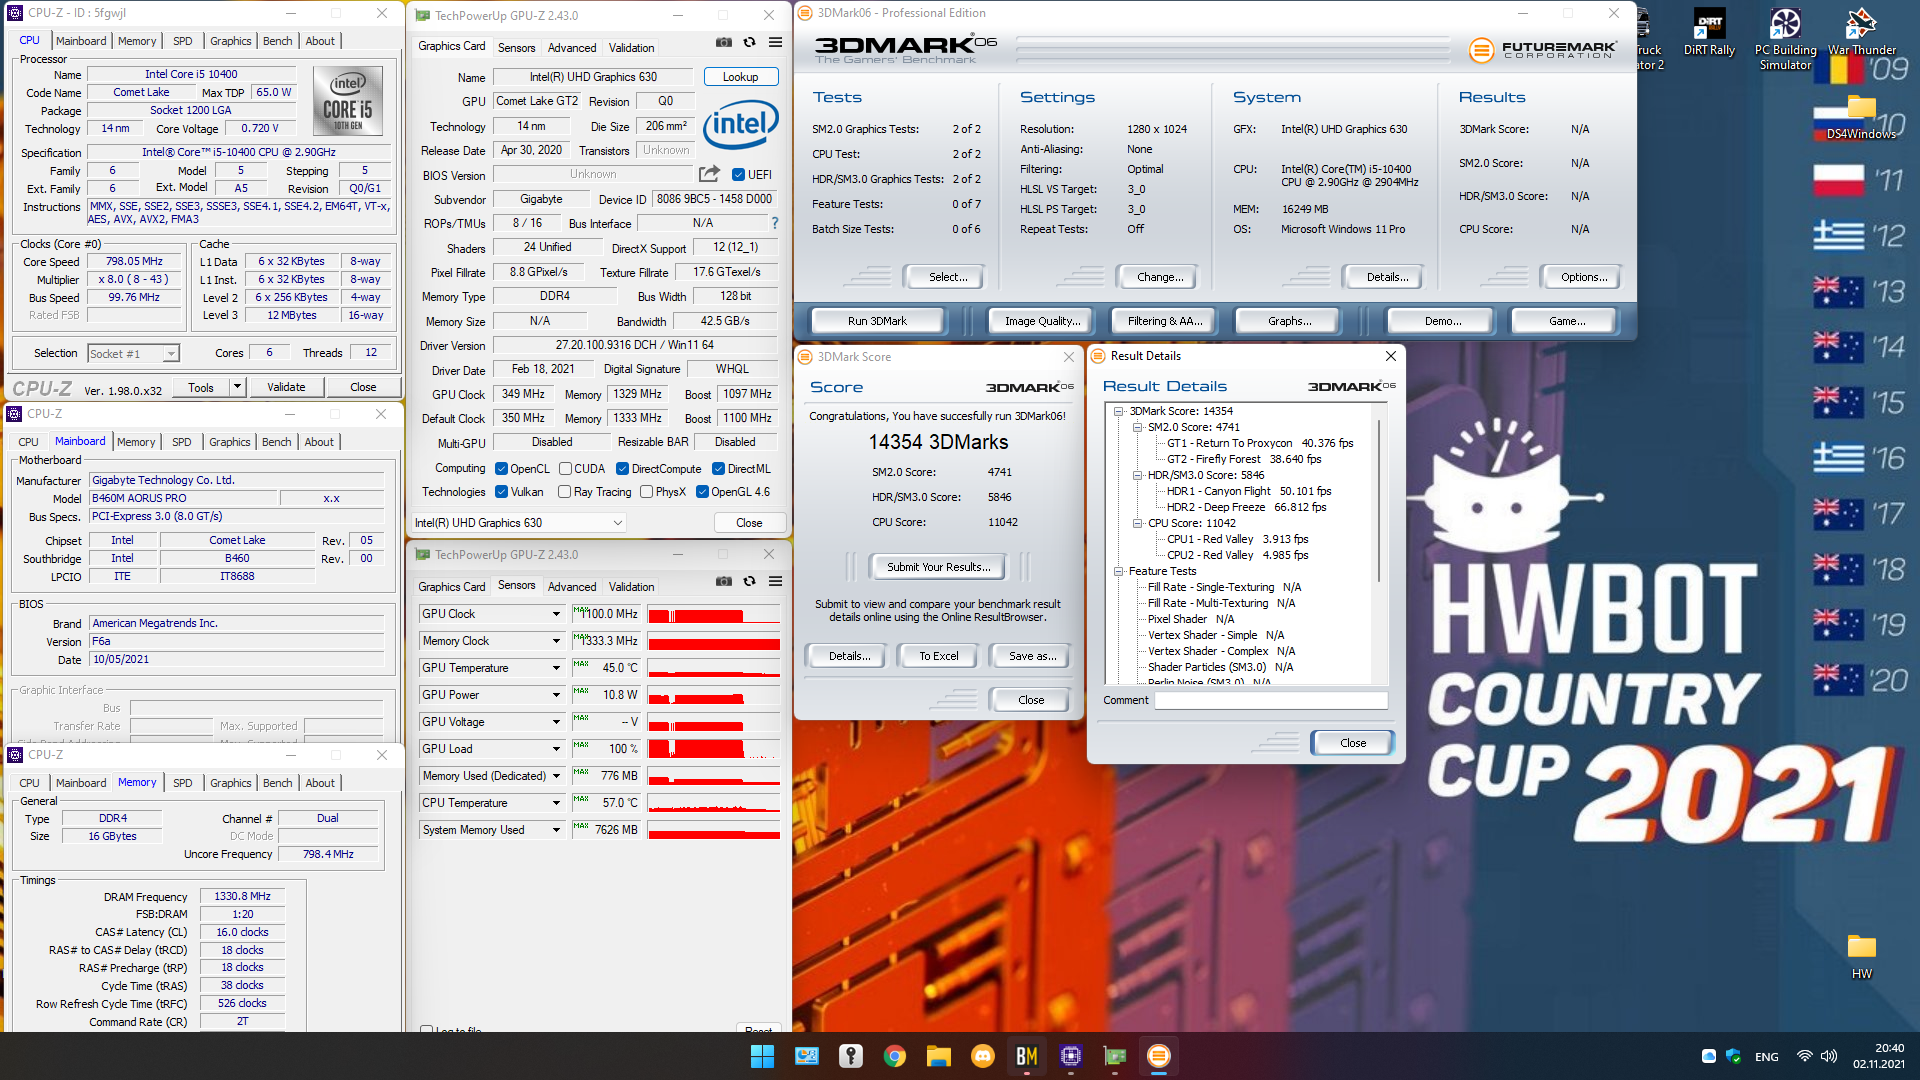This screenshot has height=1080, width=1920.
Task: Click Validate button in CPU-Z
Action: pyautogui.click(x=286, y=387)
